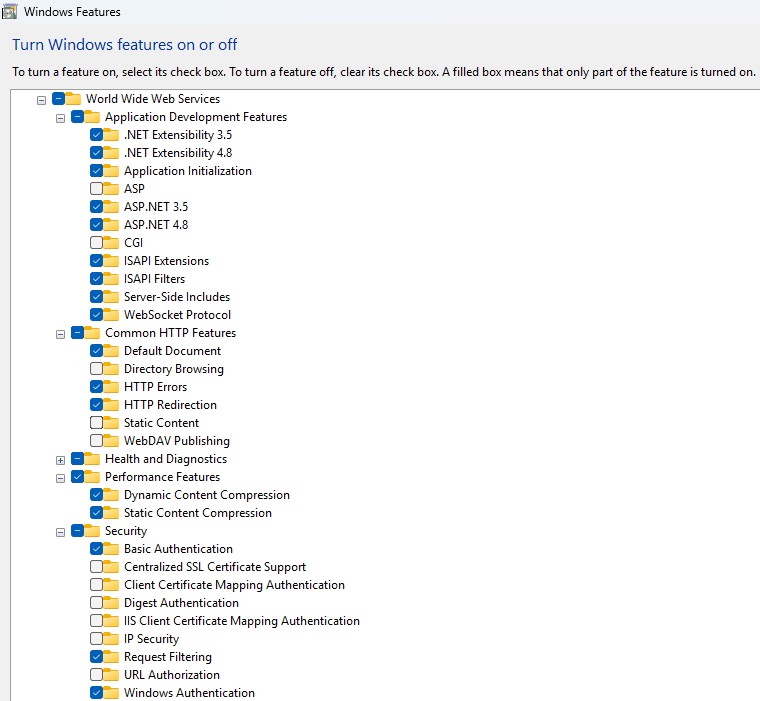Enable the CGI checkbox

pos(96,242)
